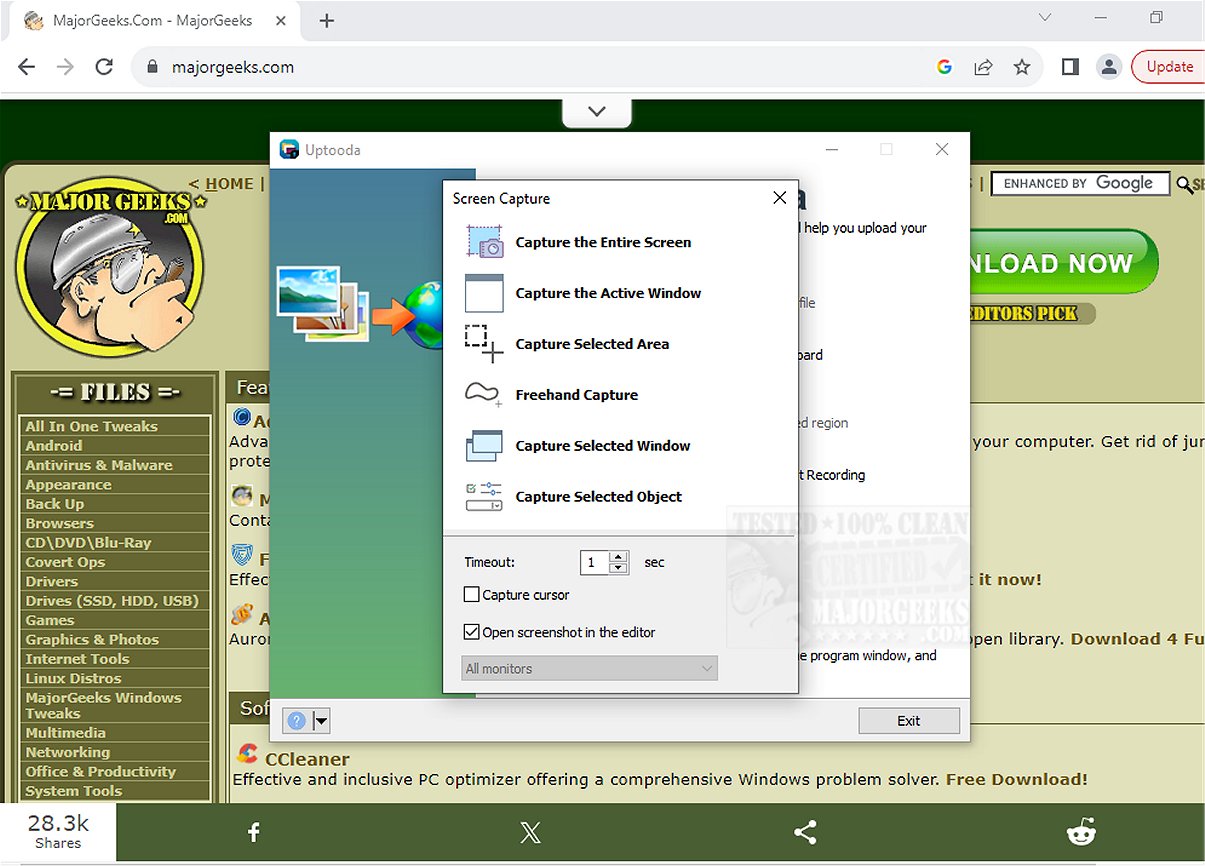
Task: Click CCleaner Free Download link
Action: (x=1016, y=779)
